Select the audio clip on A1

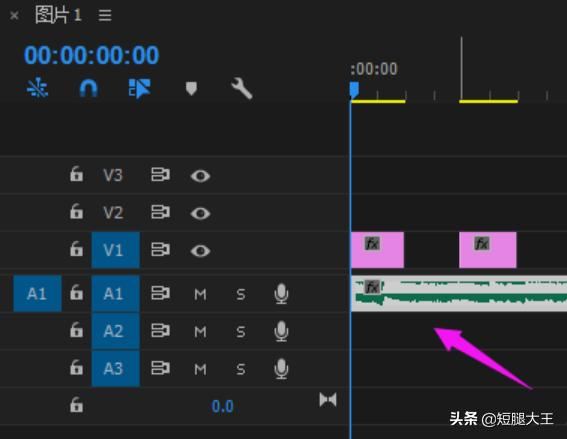(x=459, y=293)
